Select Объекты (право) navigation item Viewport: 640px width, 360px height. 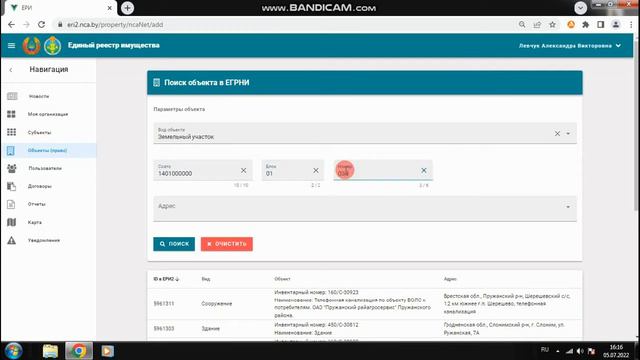point(49,150)
